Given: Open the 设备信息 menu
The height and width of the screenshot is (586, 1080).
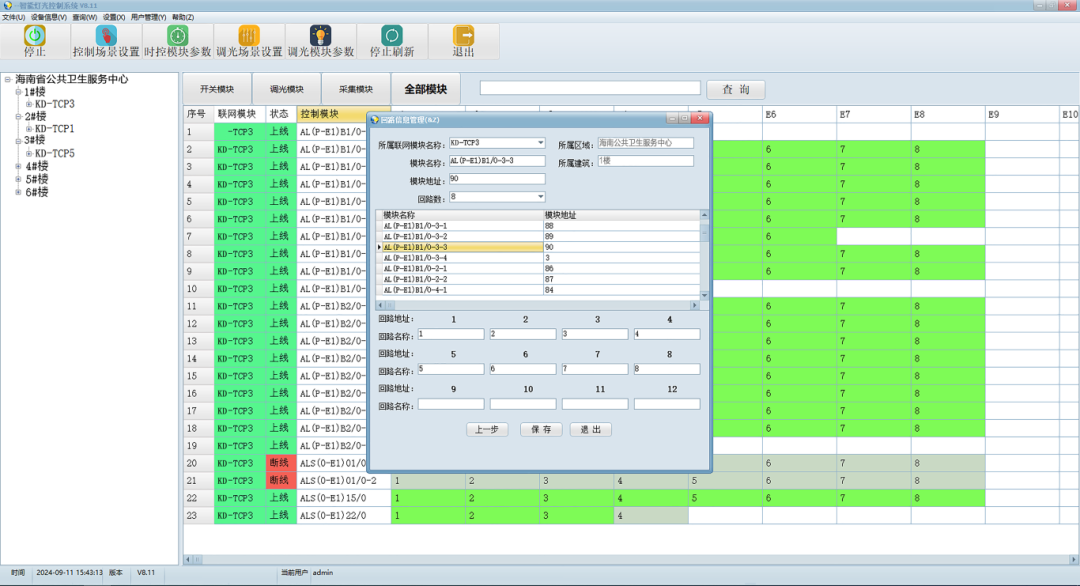Looking at the screenshot, I should 49,17.
